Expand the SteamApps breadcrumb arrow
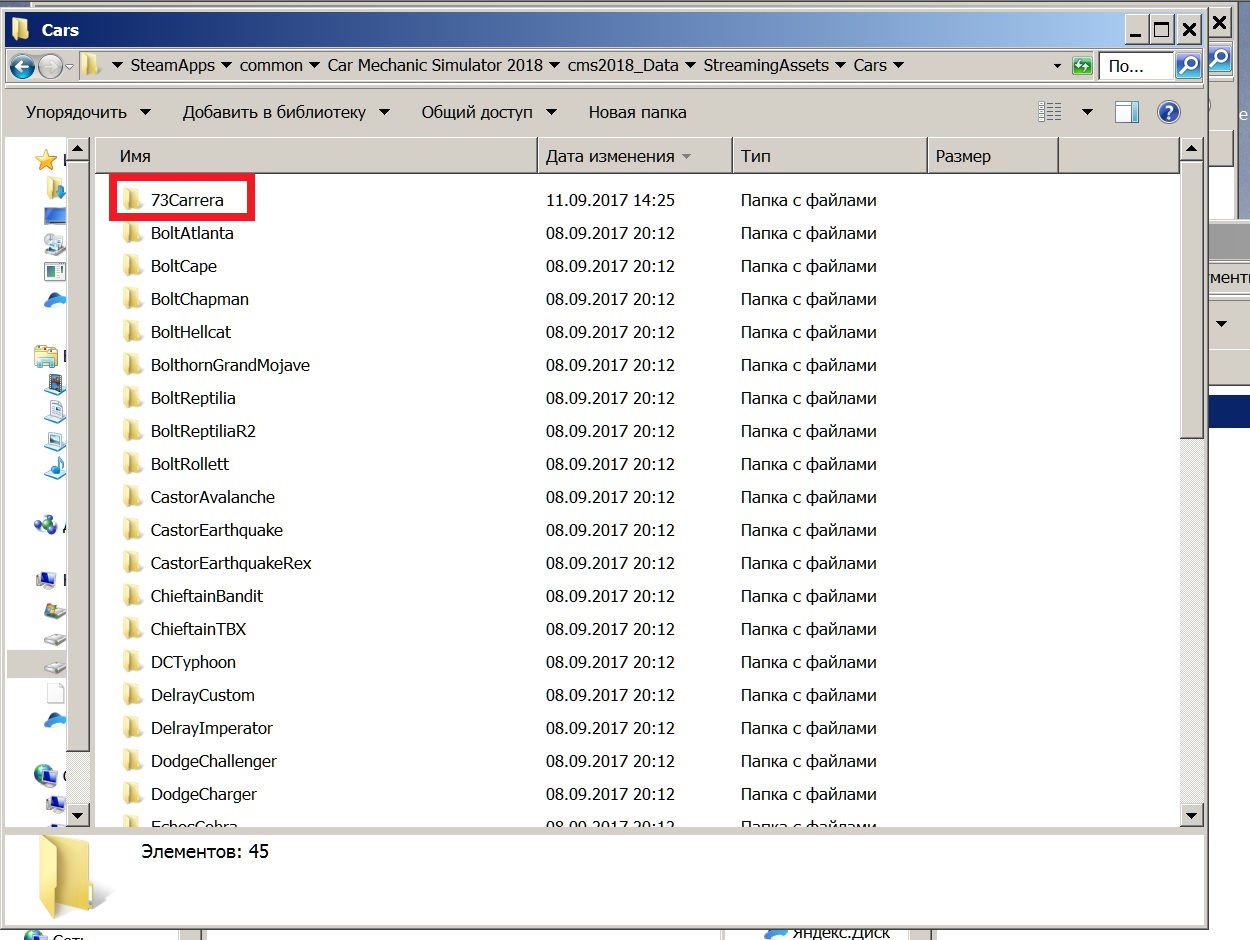Screen dimensions: 1250x940 (225, 66)
